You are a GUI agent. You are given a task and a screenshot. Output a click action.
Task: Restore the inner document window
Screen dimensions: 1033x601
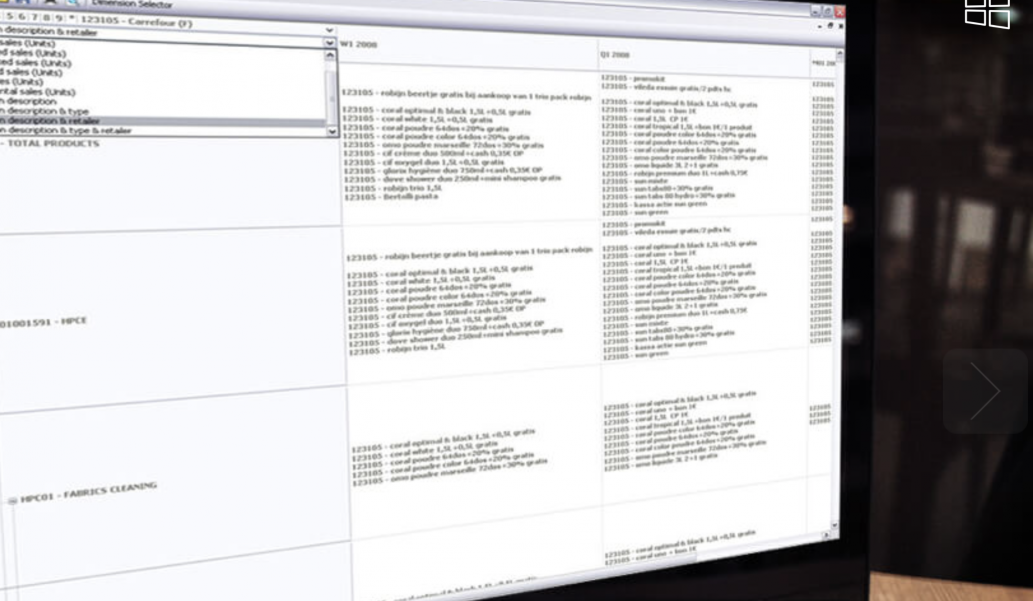tap(830, 26)
